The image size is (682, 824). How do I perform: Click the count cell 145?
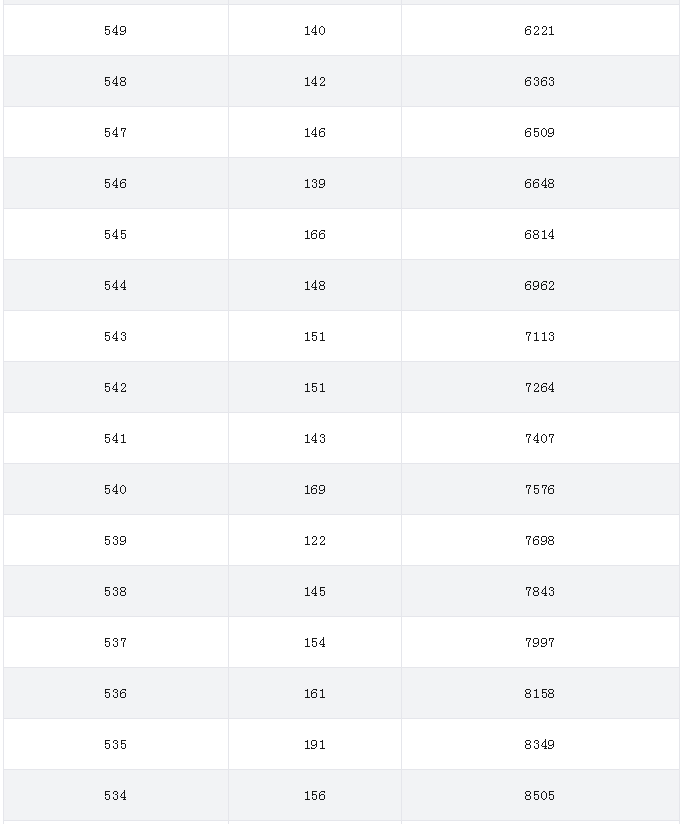pyautogui.click(x=315, y=591)
